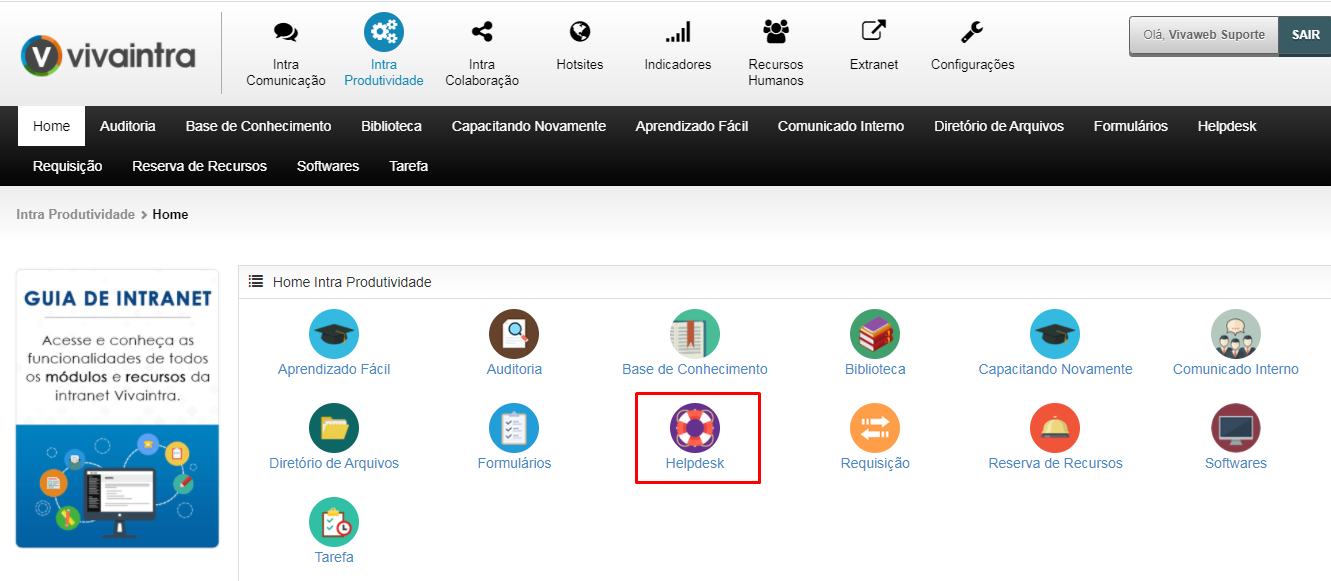Screen dimensions: 1331x581
Task: Select the Home tab in navigation bar
Action: (x=51, y=126)
